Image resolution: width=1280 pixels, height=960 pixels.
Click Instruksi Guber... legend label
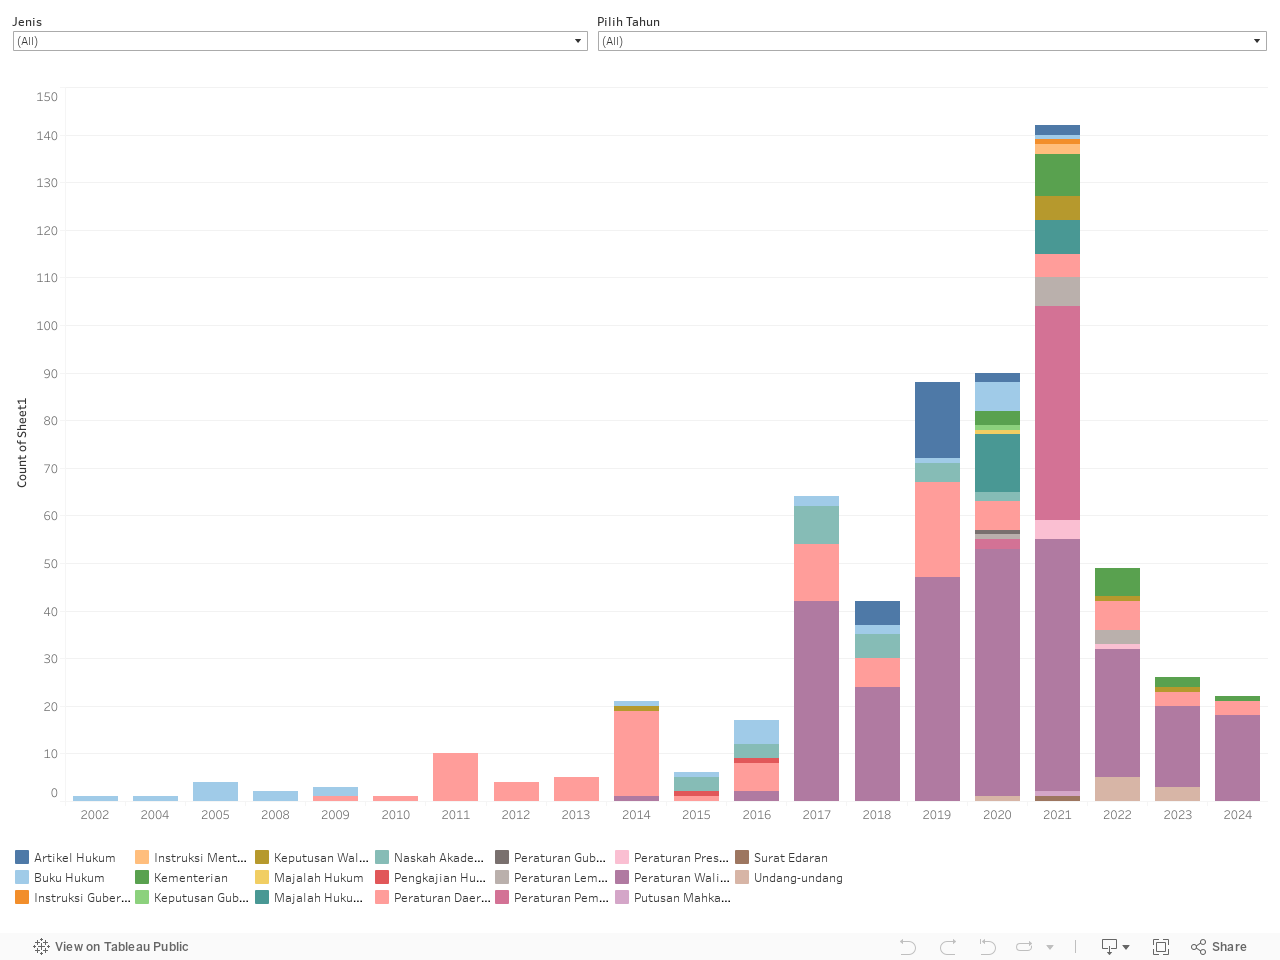point(82,898)
